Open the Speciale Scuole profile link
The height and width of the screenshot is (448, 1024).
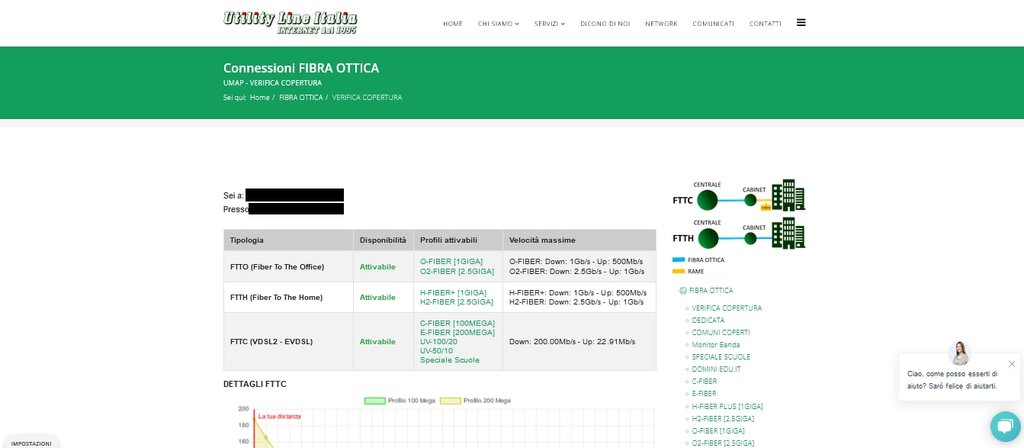click(449, 360)
